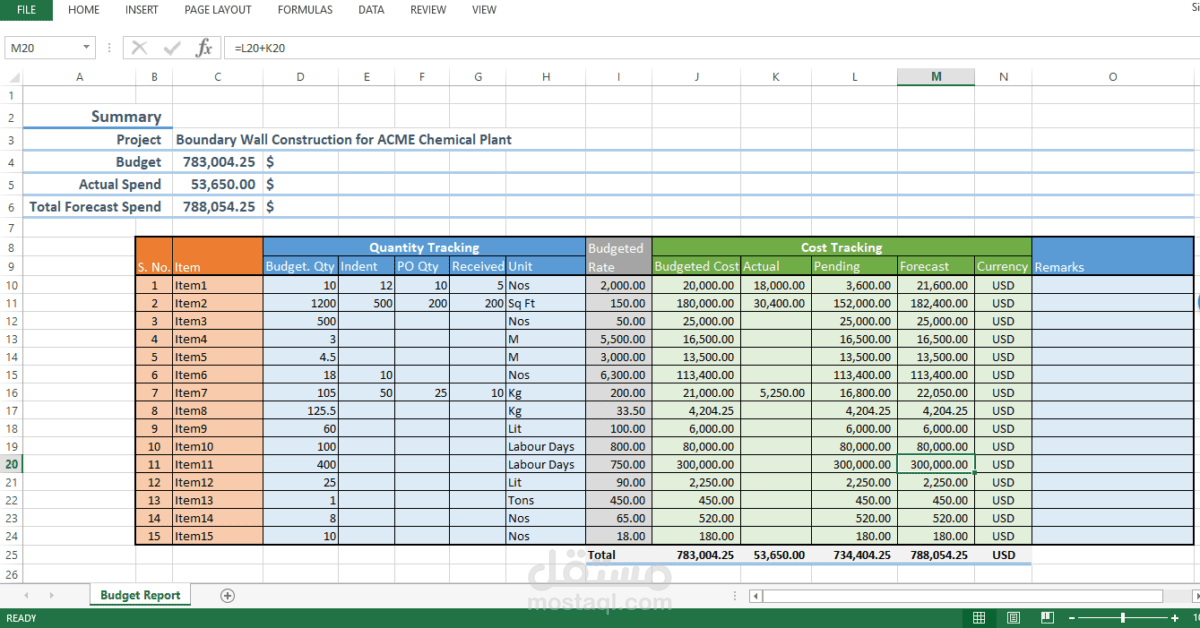
Task: Zoom out using the minus icon
Action: [x=1071, y=618]
